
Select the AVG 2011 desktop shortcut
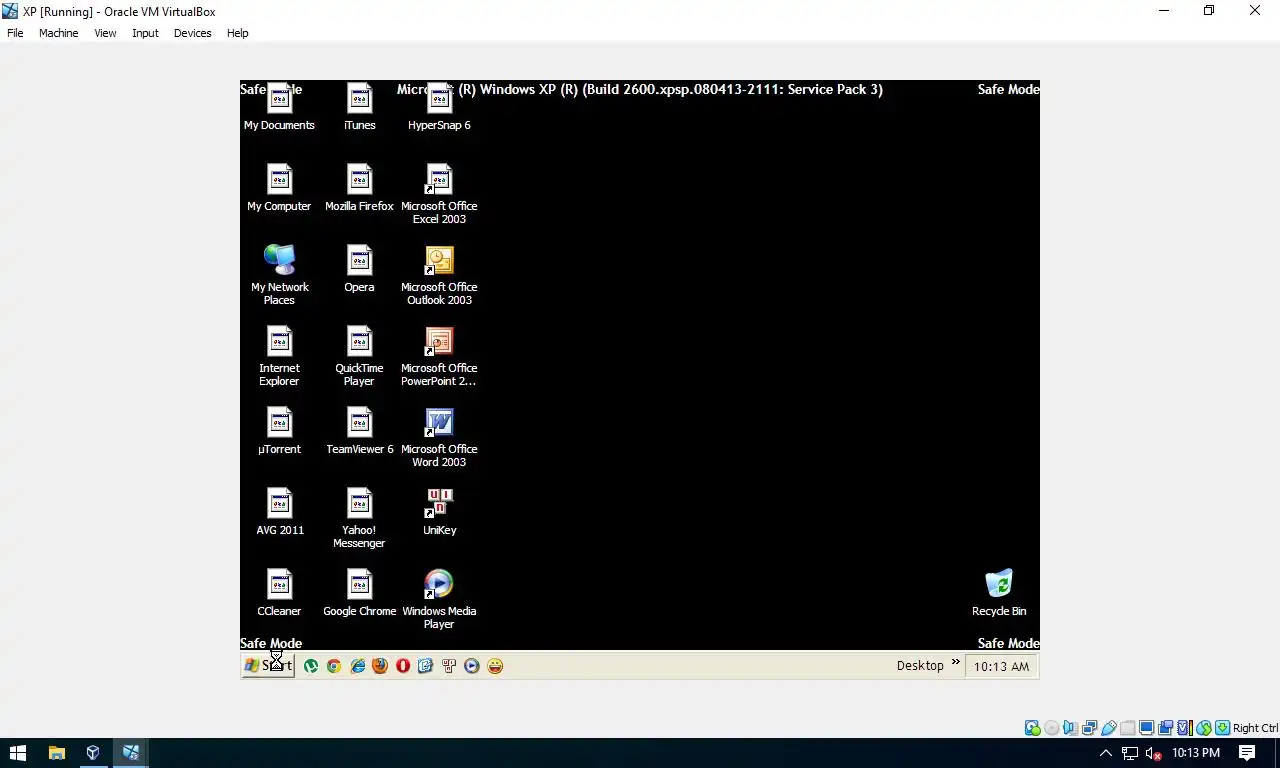(x=279, y=512)
